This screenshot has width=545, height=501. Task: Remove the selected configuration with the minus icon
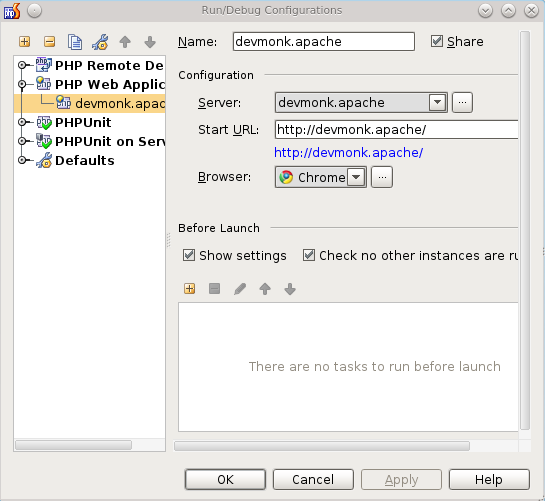point(50,42)
